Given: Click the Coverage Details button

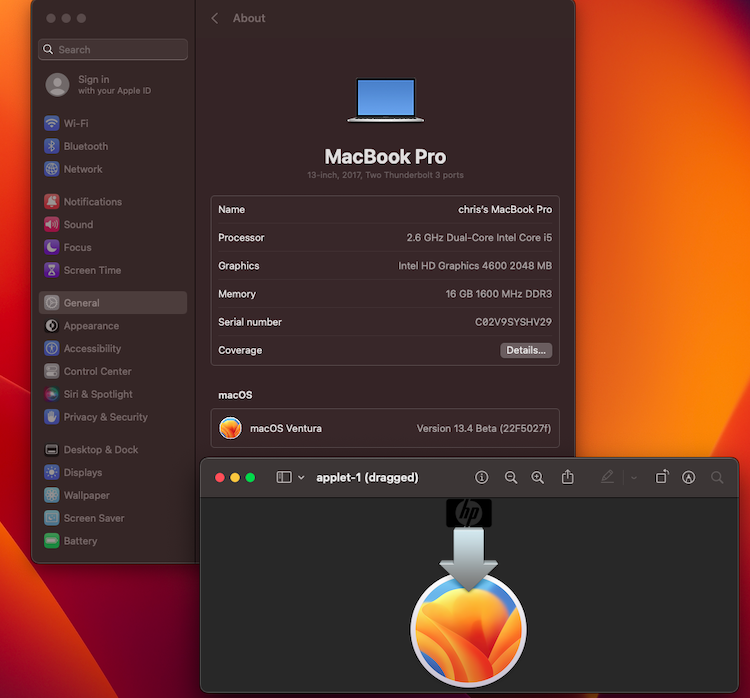Looking at the screenshot, I should pos(526,350).
